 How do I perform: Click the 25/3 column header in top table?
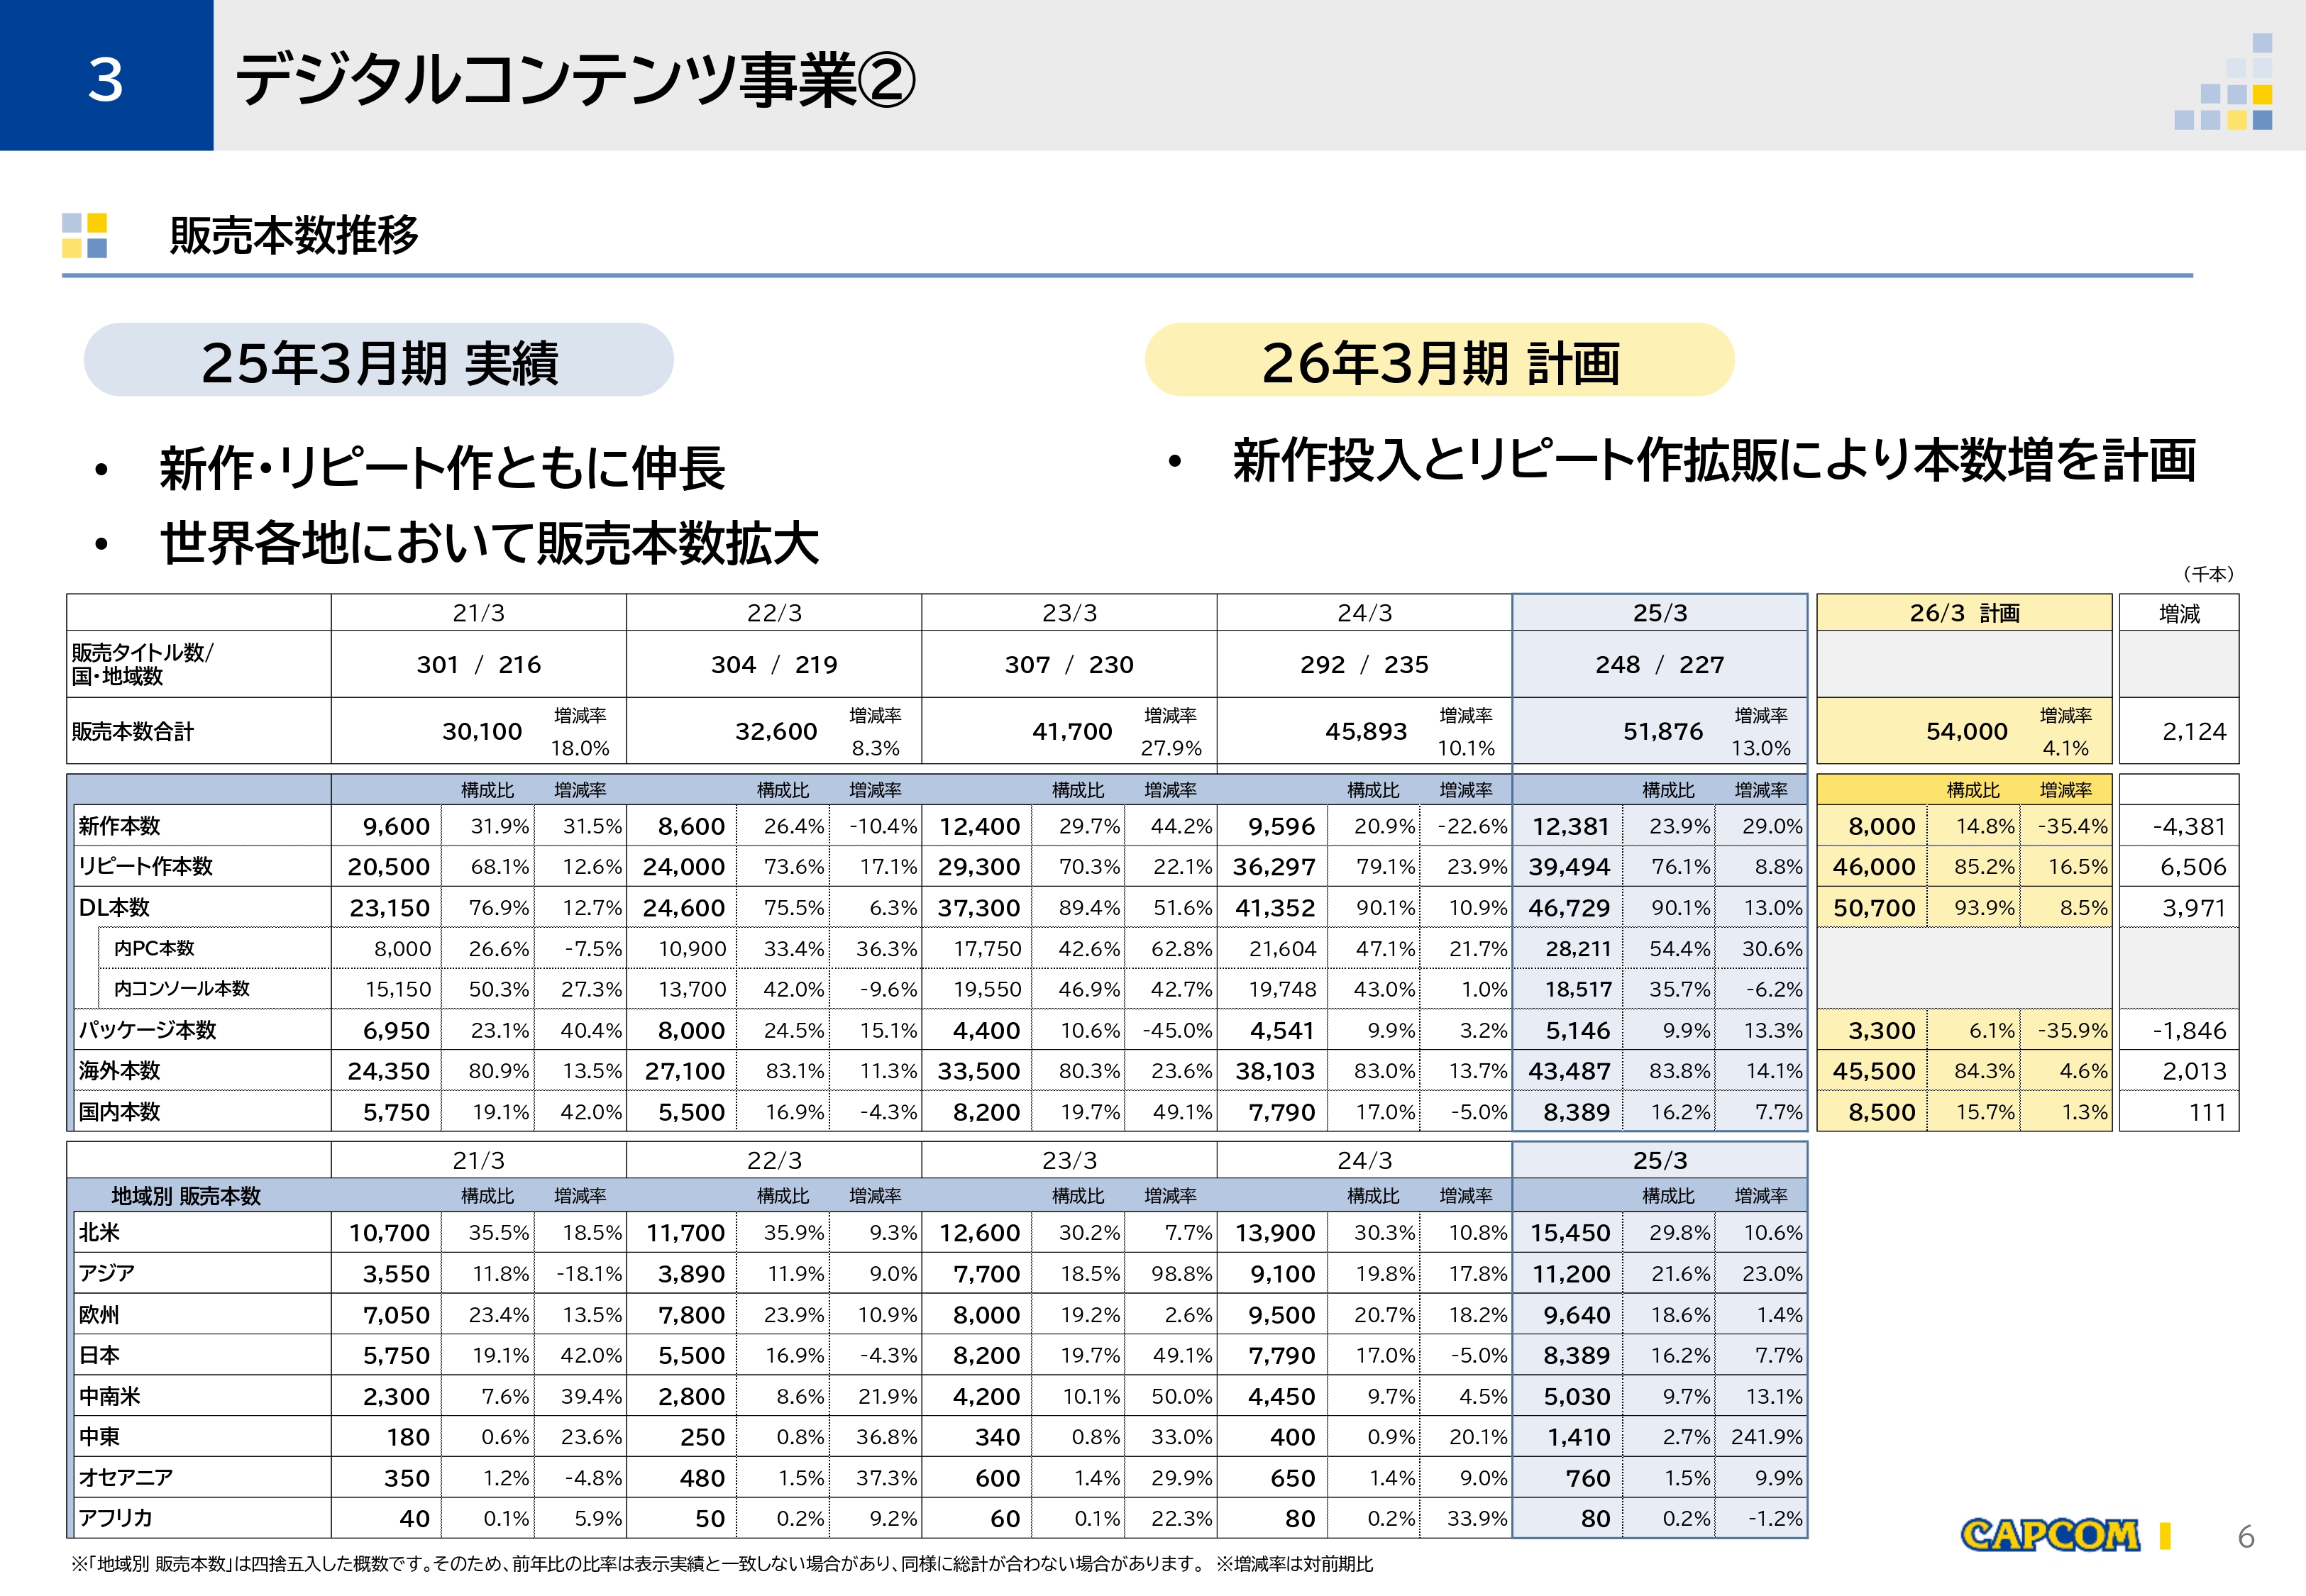click(1660, 613)
